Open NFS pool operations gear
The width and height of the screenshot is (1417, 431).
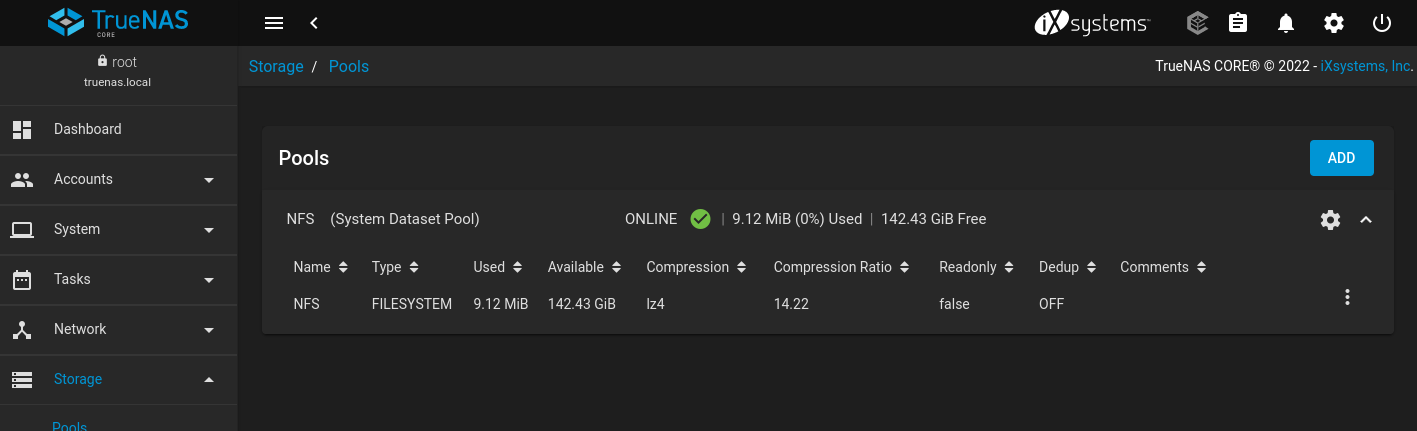[x=1330, y=220]
